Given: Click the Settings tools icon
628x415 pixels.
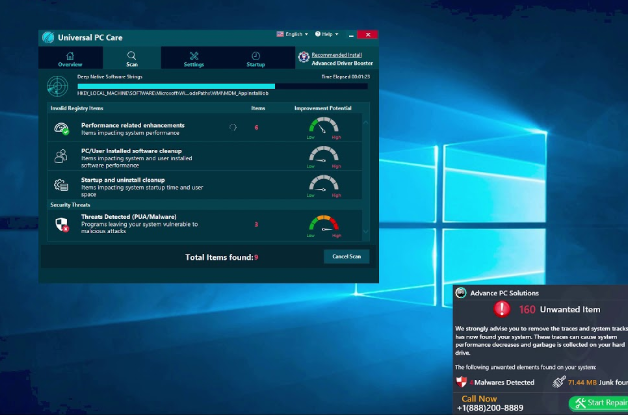Looking at the screenshot, I should (x=194, y=56).
